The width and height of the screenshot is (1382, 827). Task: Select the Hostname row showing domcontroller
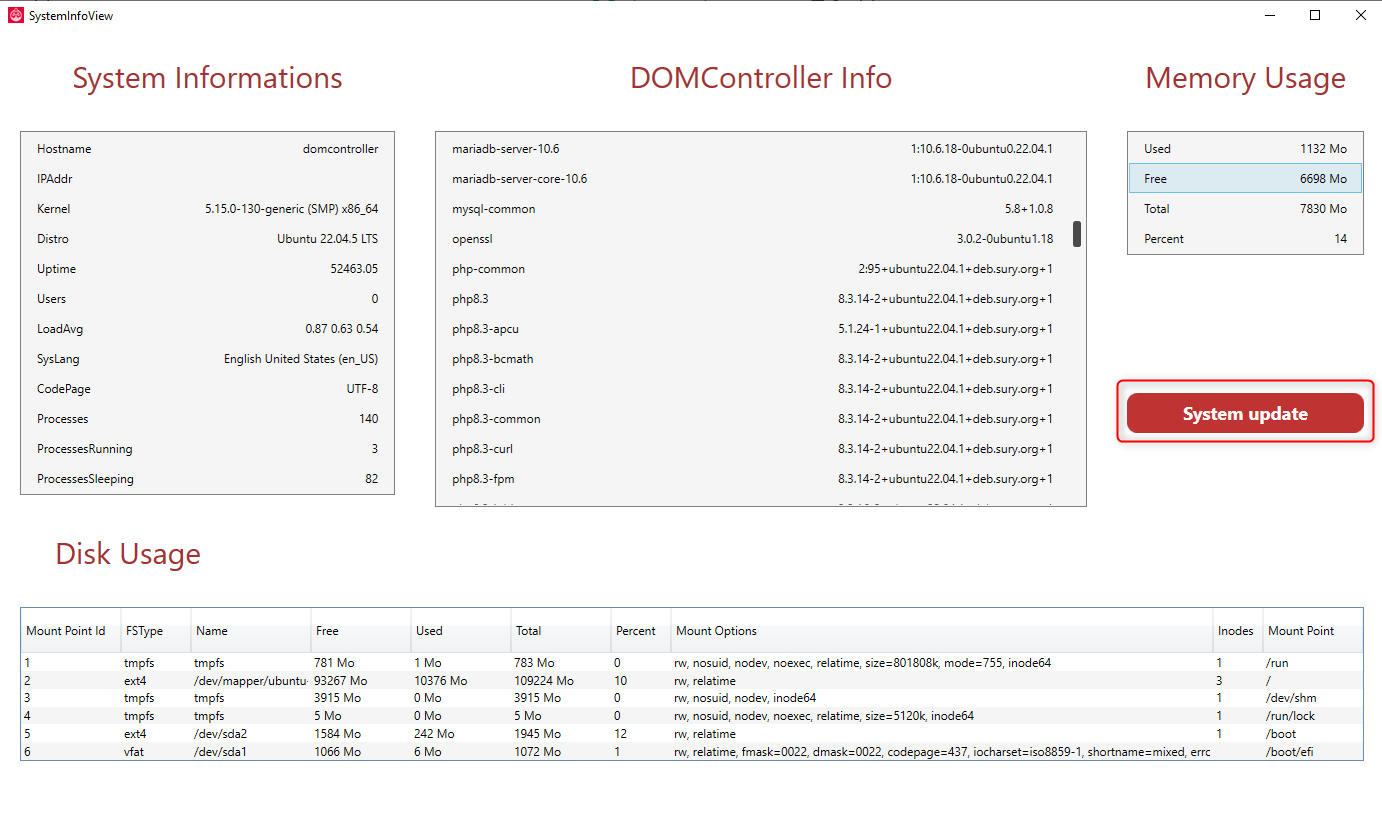tap(208, 149)
